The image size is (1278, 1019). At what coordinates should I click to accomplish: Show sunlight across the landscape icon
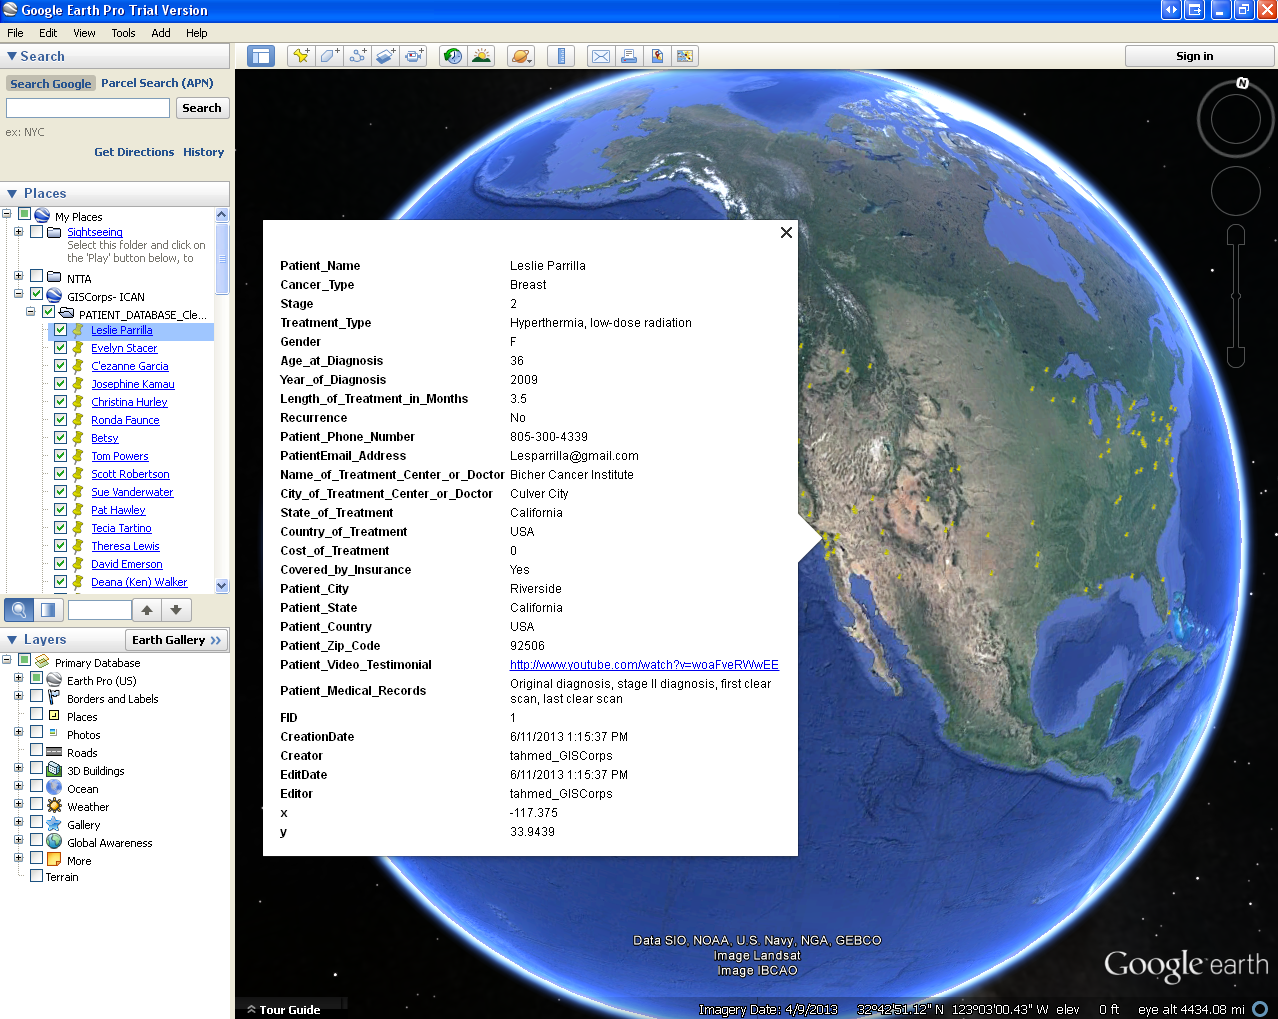tap(481, 56)
